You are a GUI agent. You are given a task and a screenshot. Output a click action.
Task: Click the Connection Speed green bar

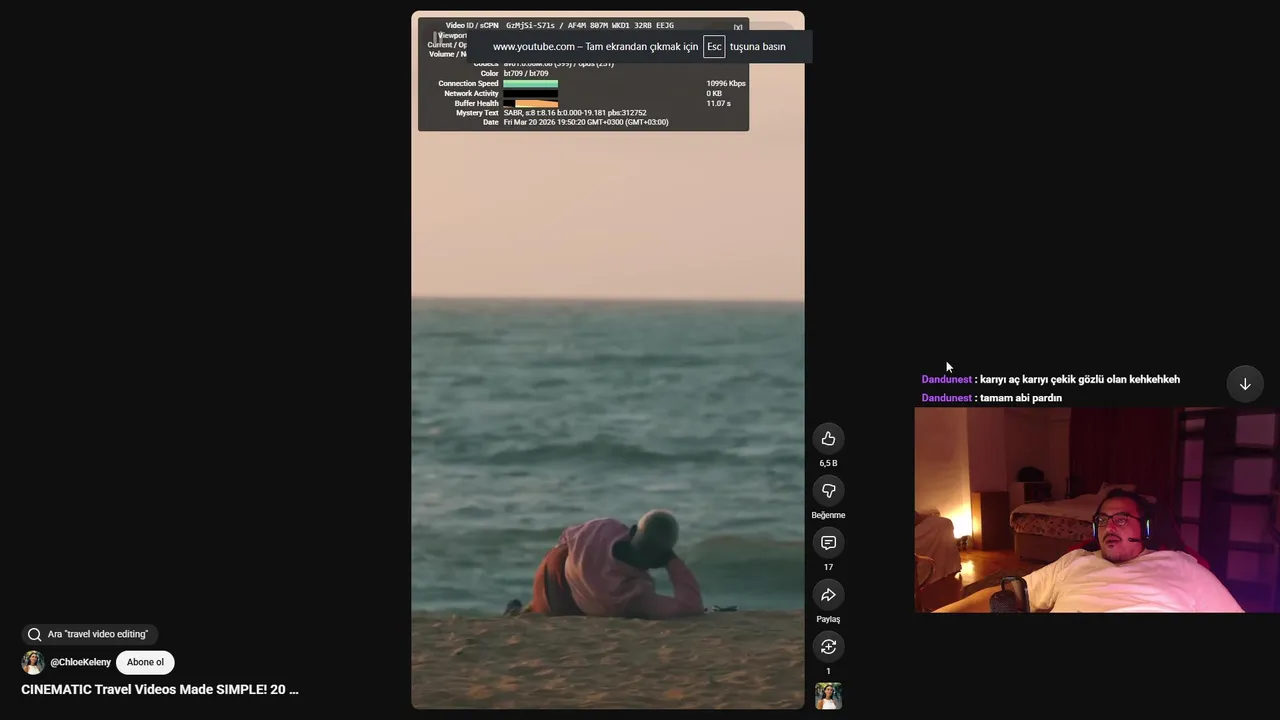(x=530, y=84)
